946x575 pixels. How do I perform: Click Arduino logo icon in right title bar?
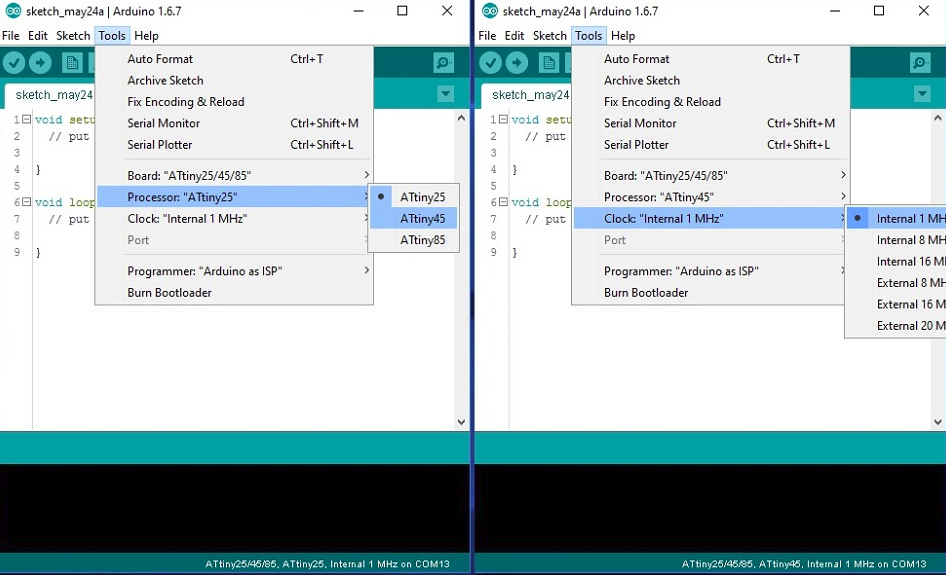[x=489, y=11]
